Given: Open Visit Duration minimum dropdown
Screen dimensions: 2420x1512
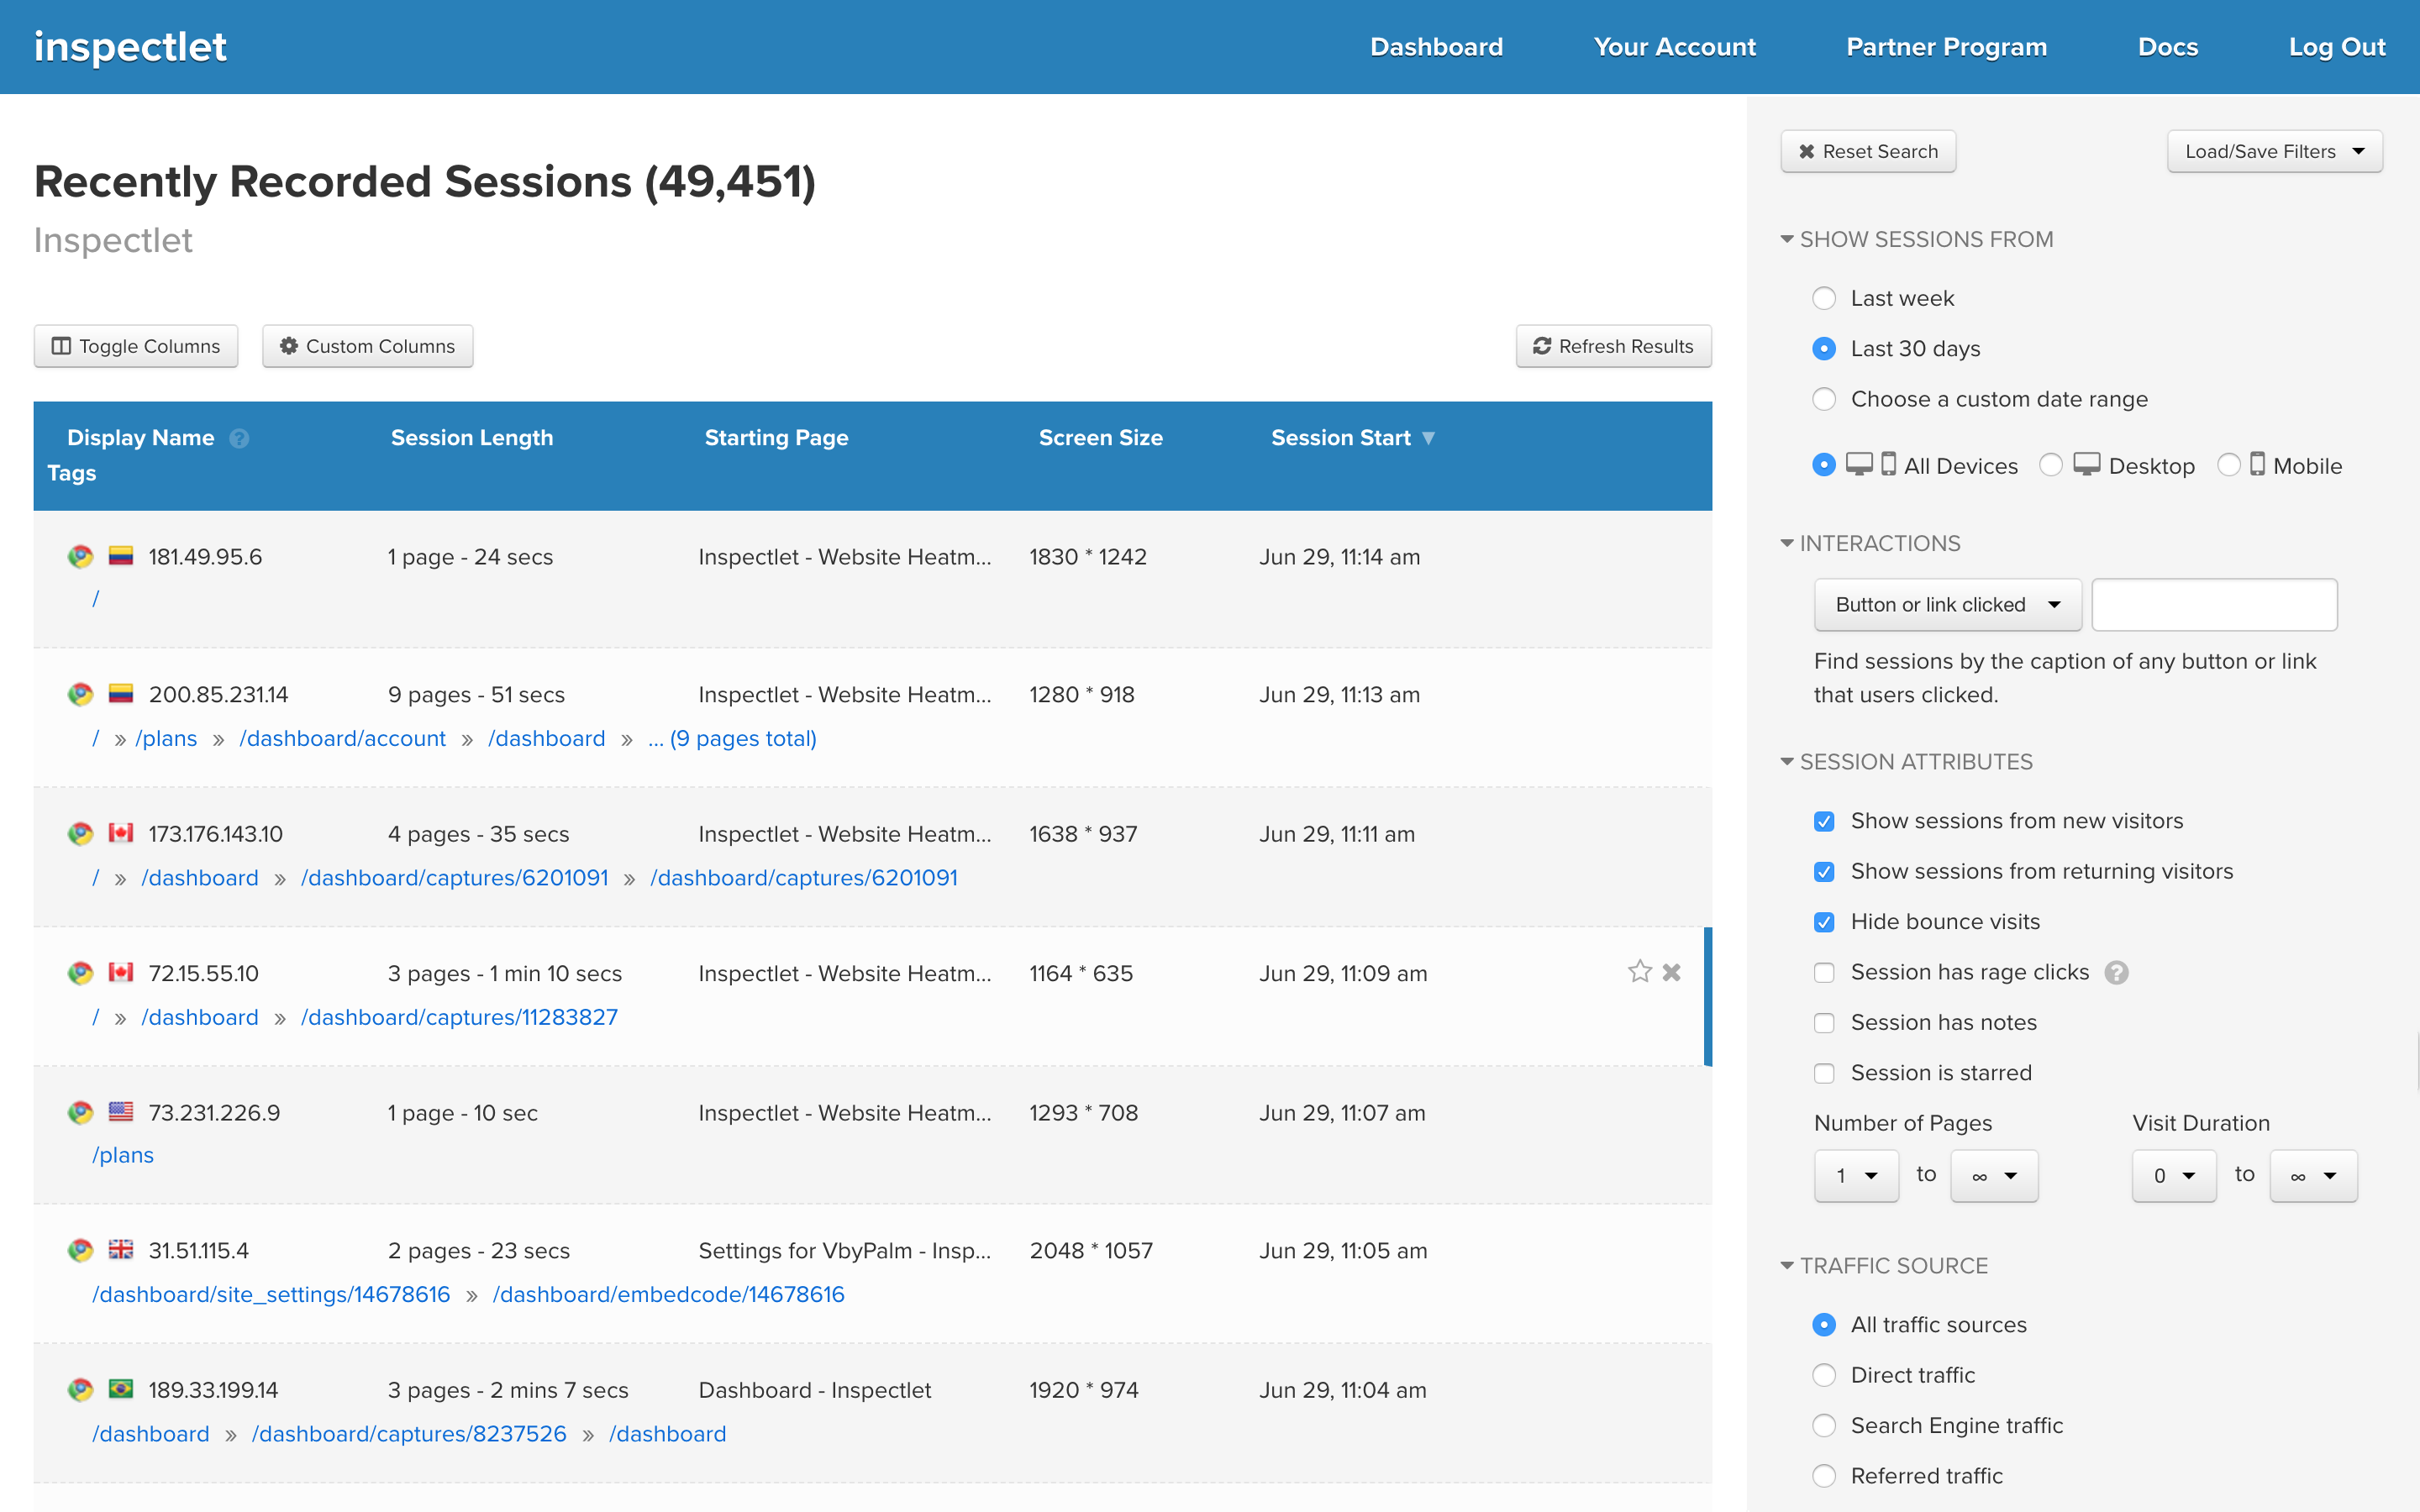Looking at the screenshot, I should [x=2174, y=1176].
